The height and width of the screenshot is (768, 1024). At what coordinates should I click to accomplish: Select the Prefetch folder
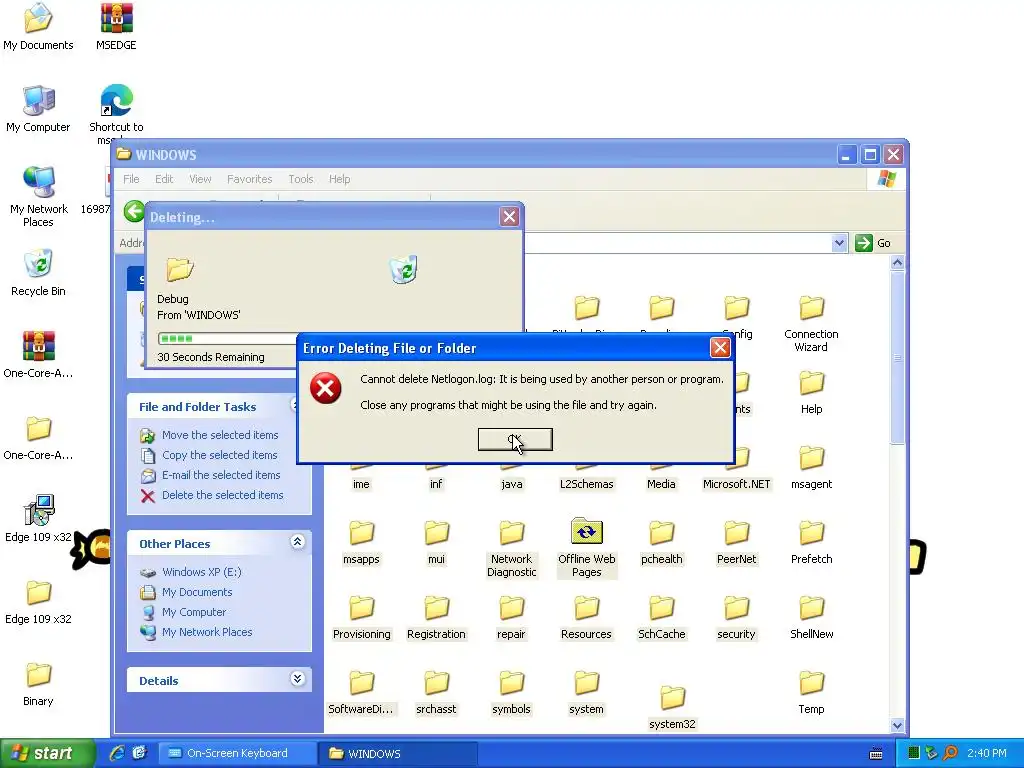pos(811,542)
